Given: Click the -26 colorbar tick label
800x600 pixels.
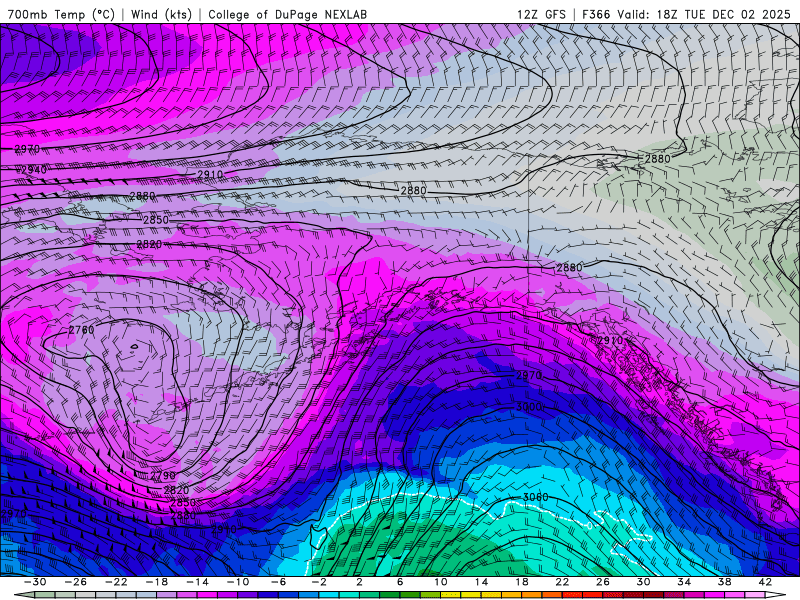Looking at the screenshot, I should tap(76, 582).
